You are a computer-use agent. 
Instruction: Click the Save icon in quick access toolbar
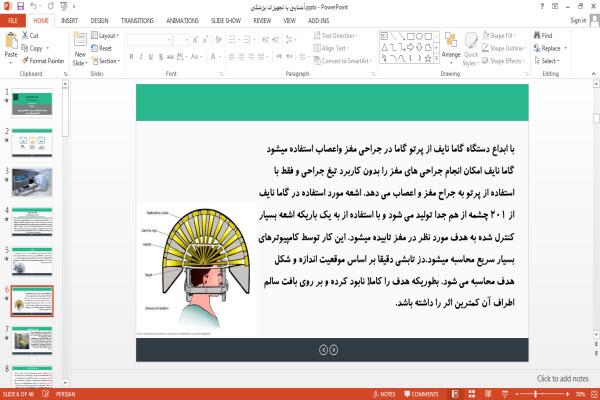pyautogui.click(x=21, y=6)
